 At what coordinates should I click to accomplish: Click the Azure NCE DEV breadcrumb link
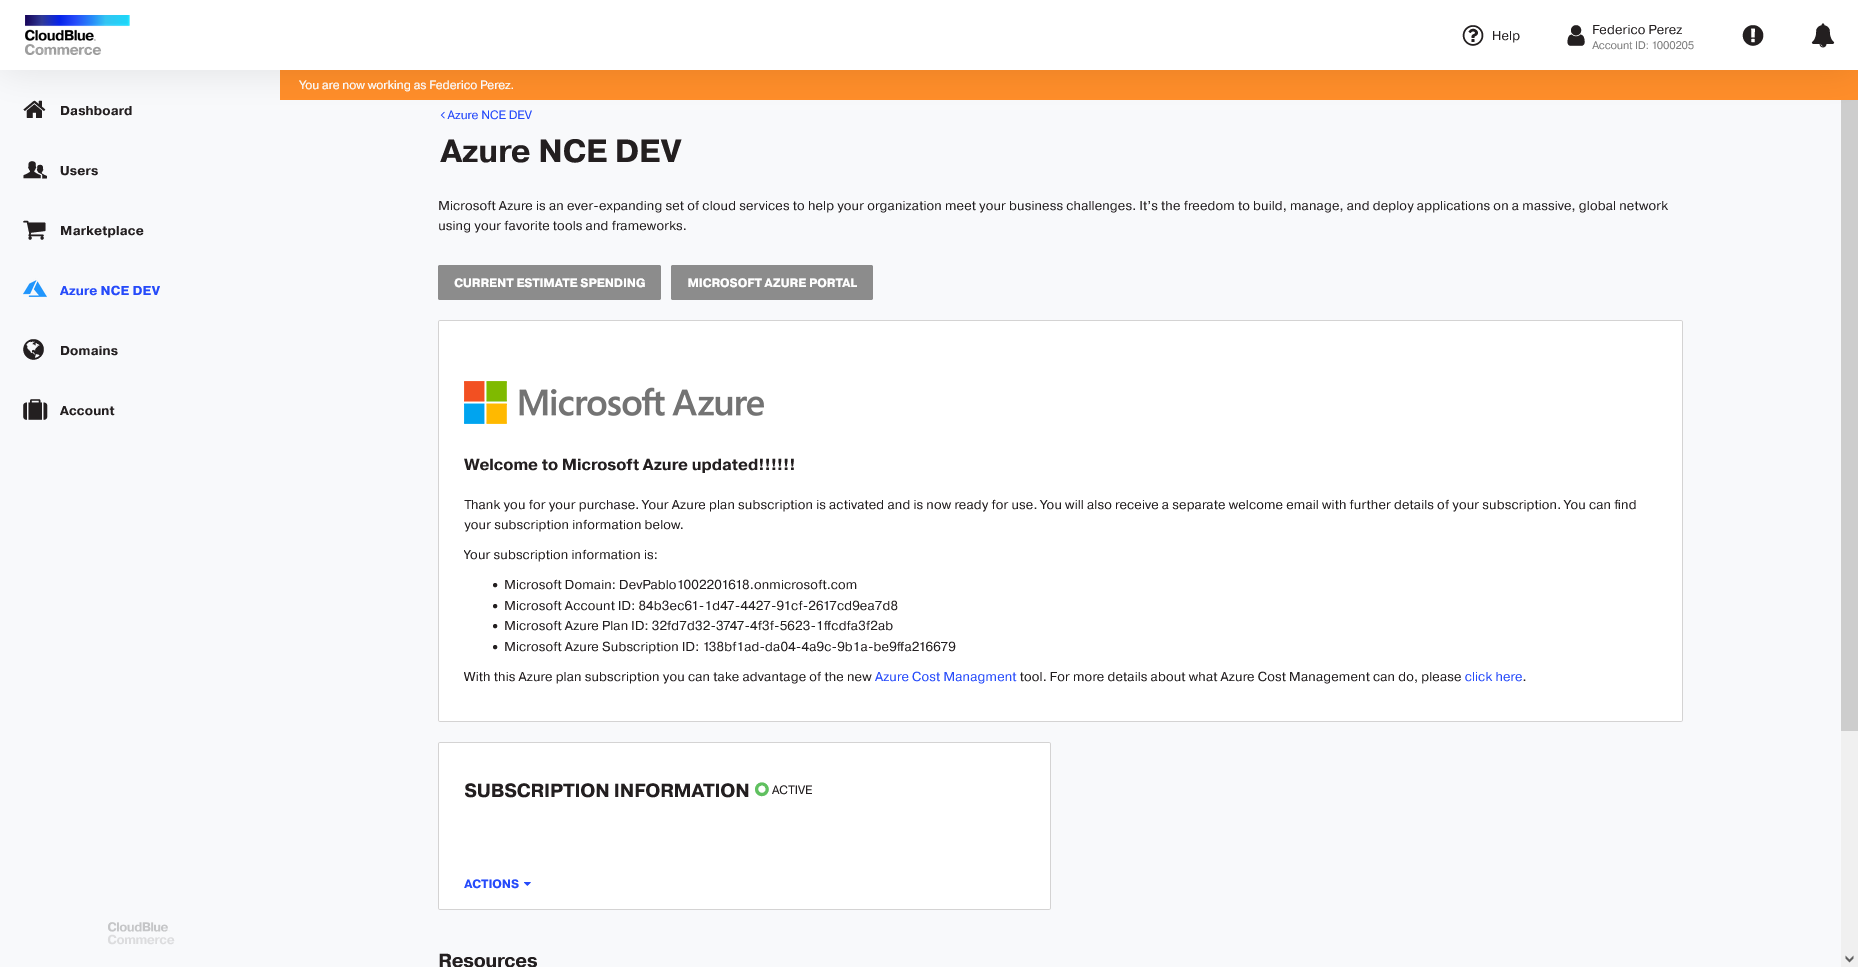[486, 115]
